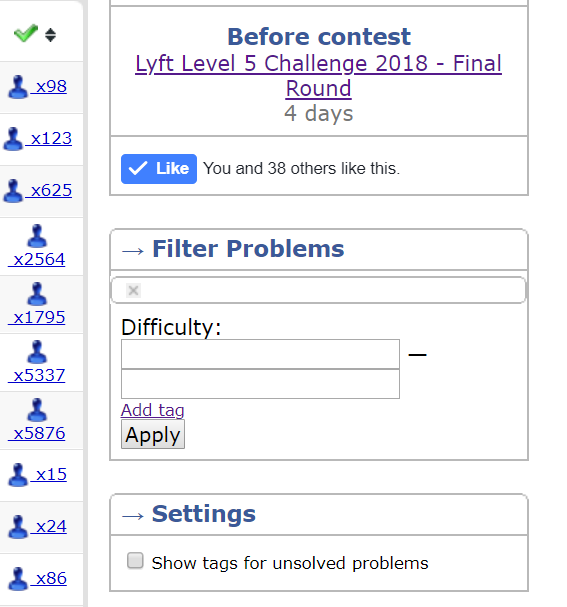The height and width of the screenshot is (607, 567).
Task: Click the user icon above x5337
Action: pyautogui.click(x=37, y=352)
